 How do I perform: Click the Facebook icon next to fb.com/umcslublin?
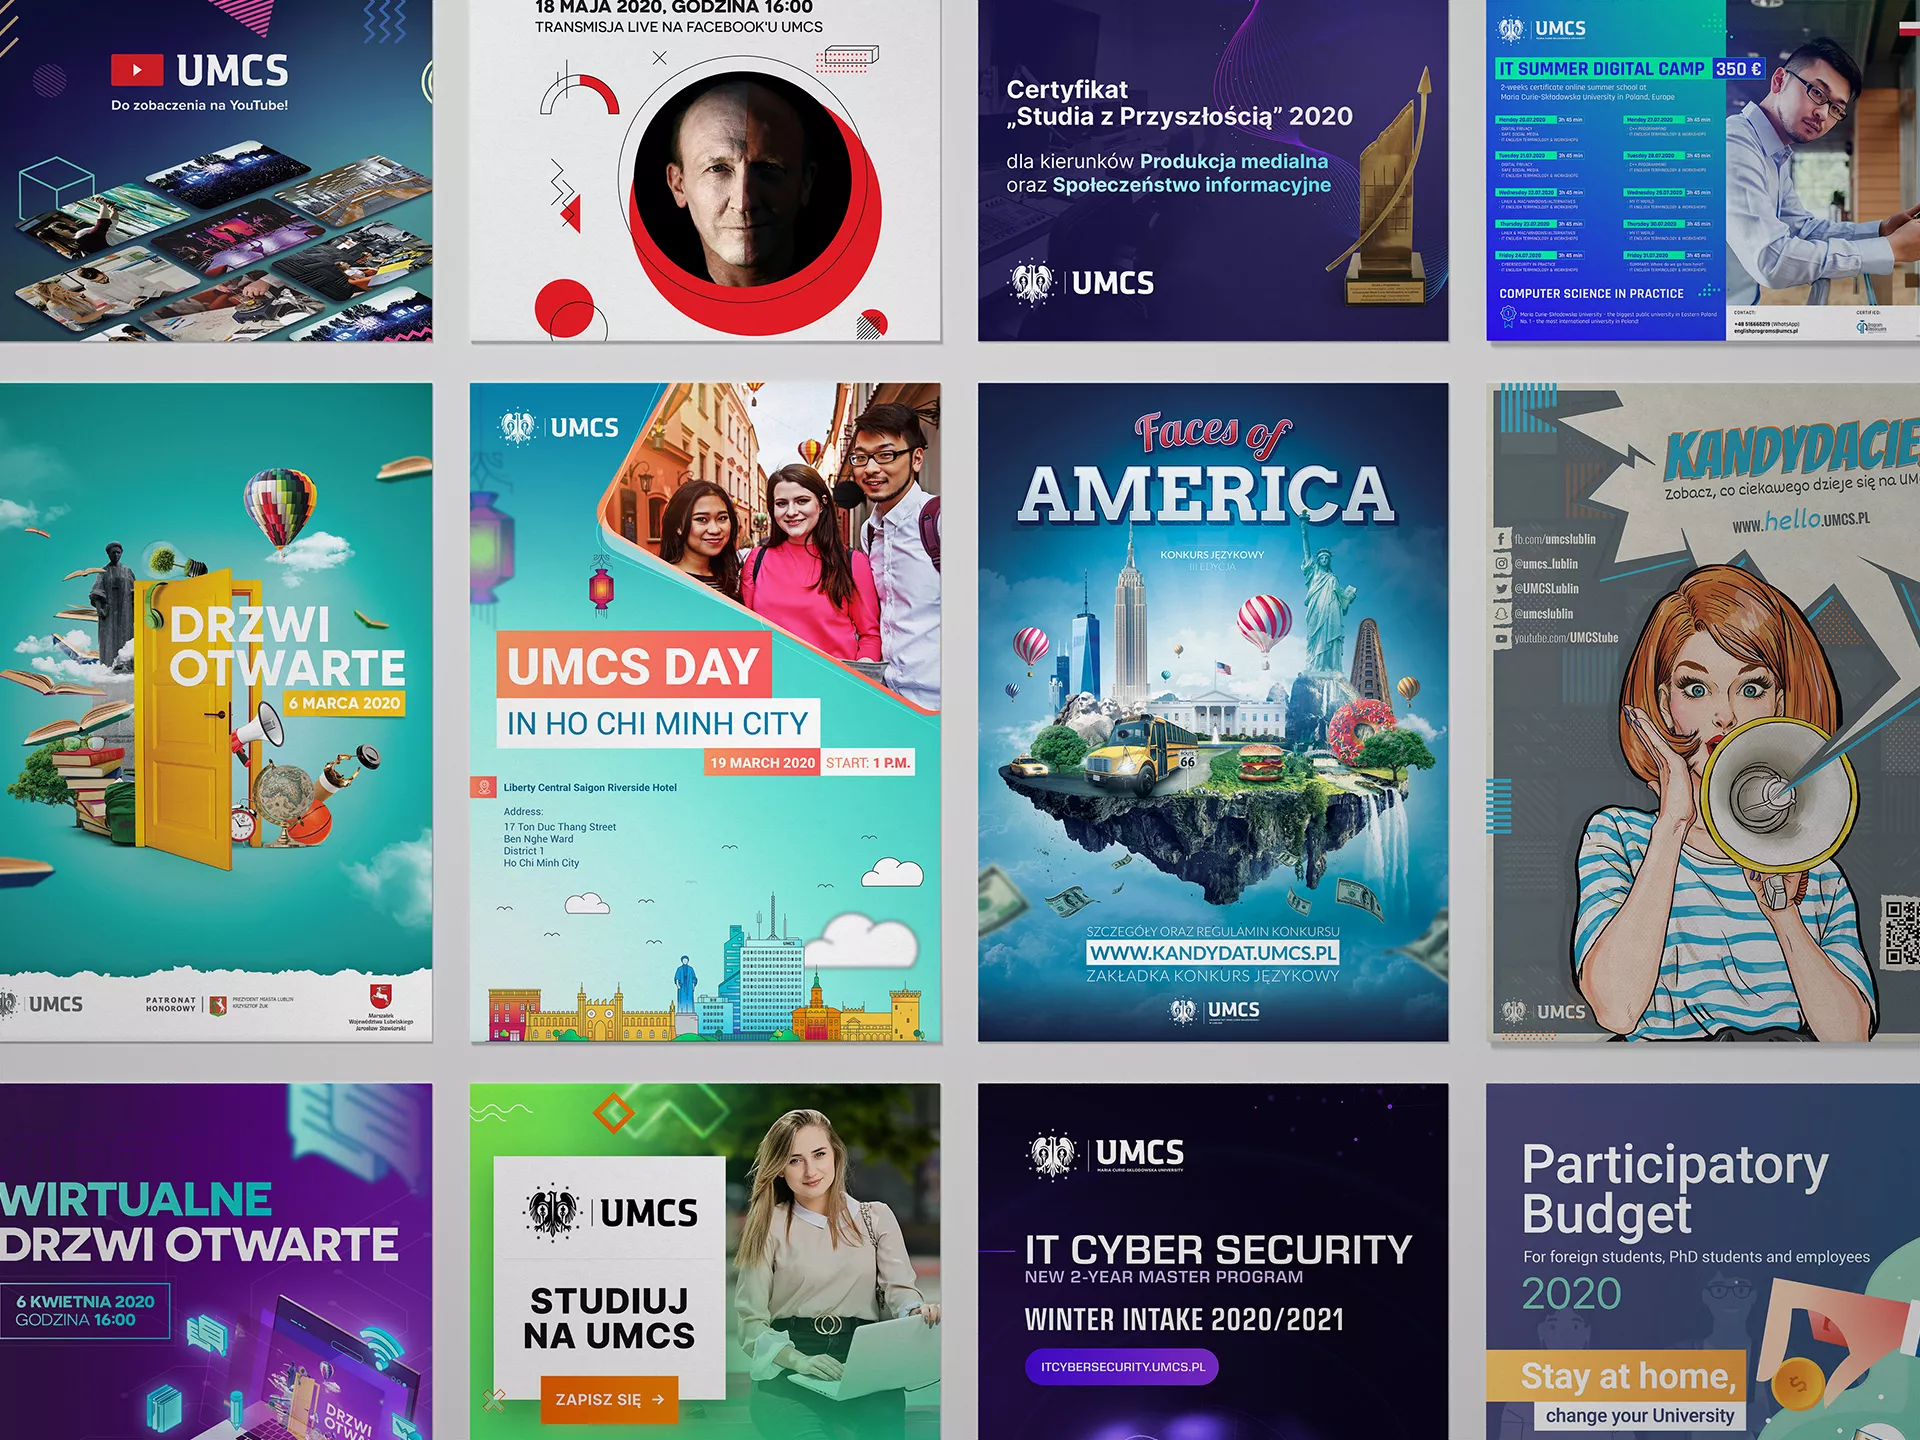click(1501, 539)
